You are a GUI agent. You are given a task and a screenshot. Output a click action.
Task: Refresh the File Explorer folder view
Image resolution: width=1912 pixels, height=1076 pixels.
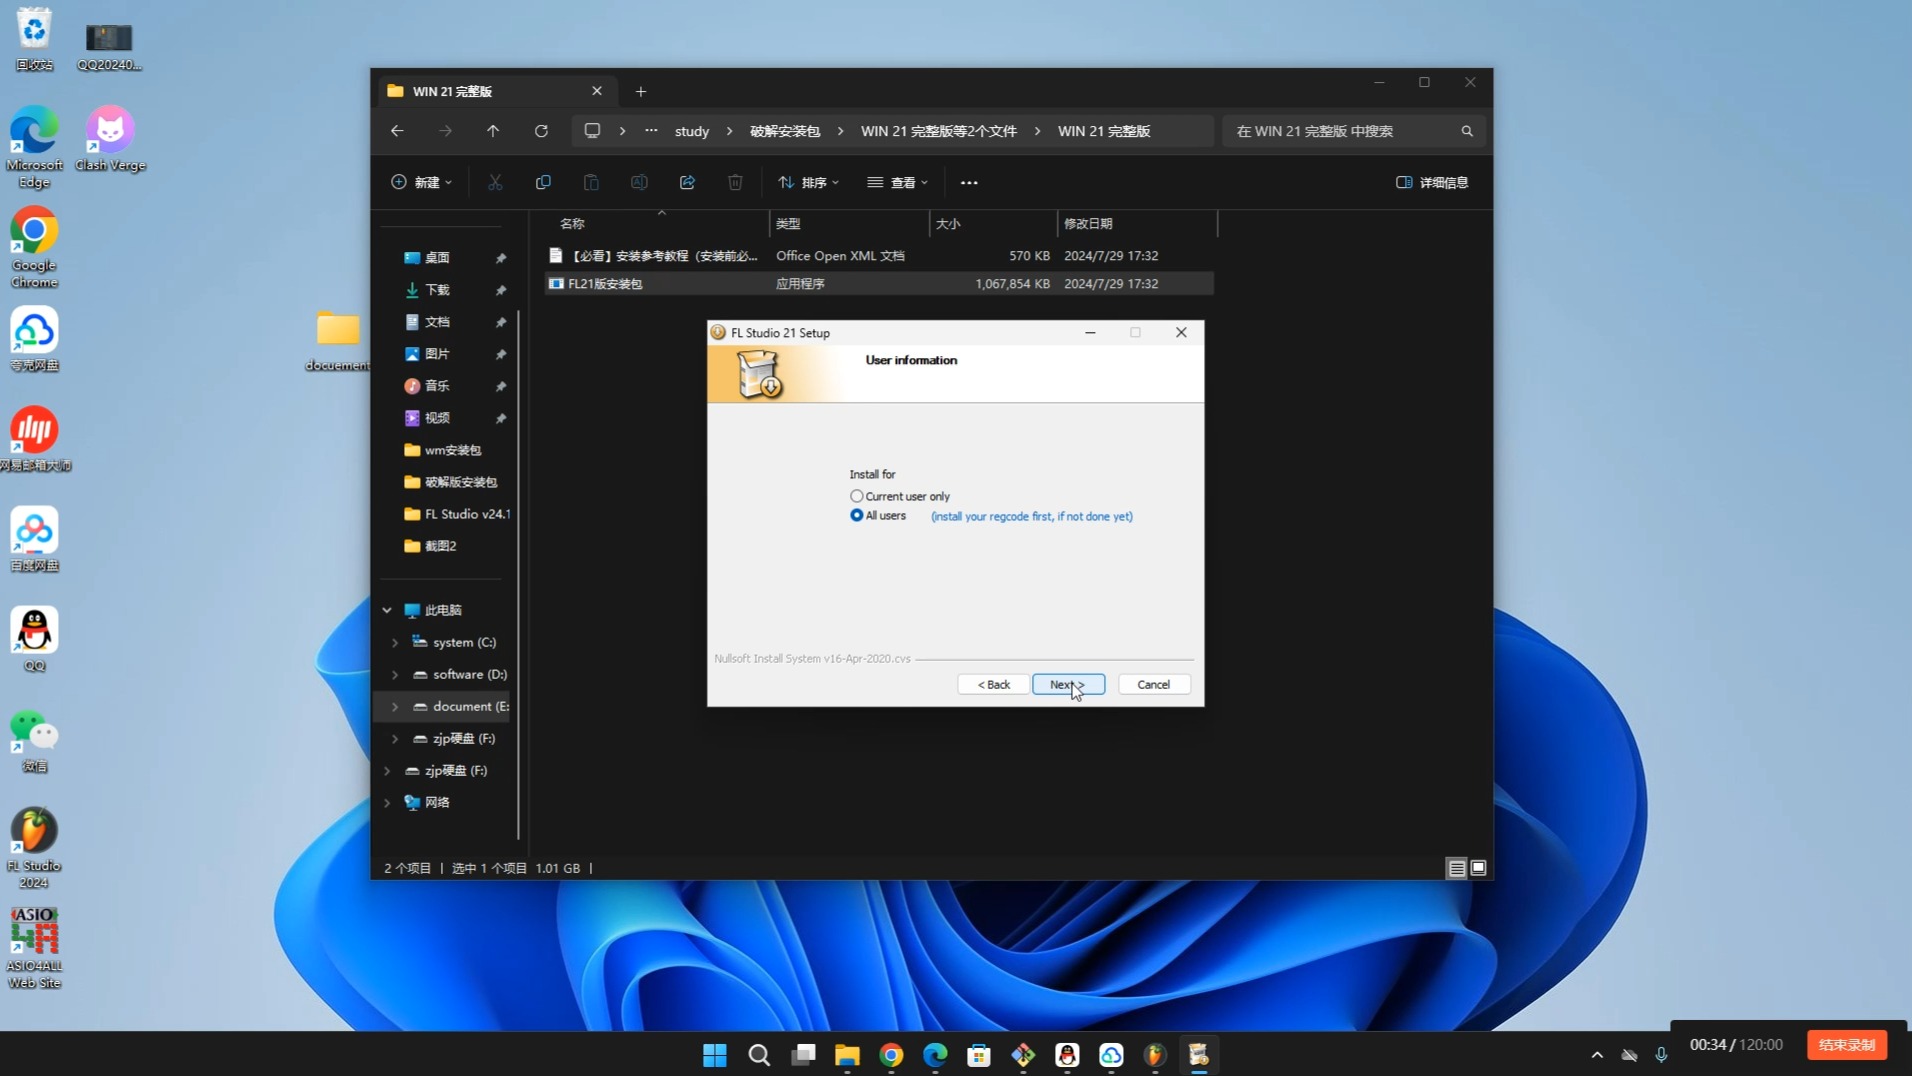pyautogui.click(x=541, y=131)
